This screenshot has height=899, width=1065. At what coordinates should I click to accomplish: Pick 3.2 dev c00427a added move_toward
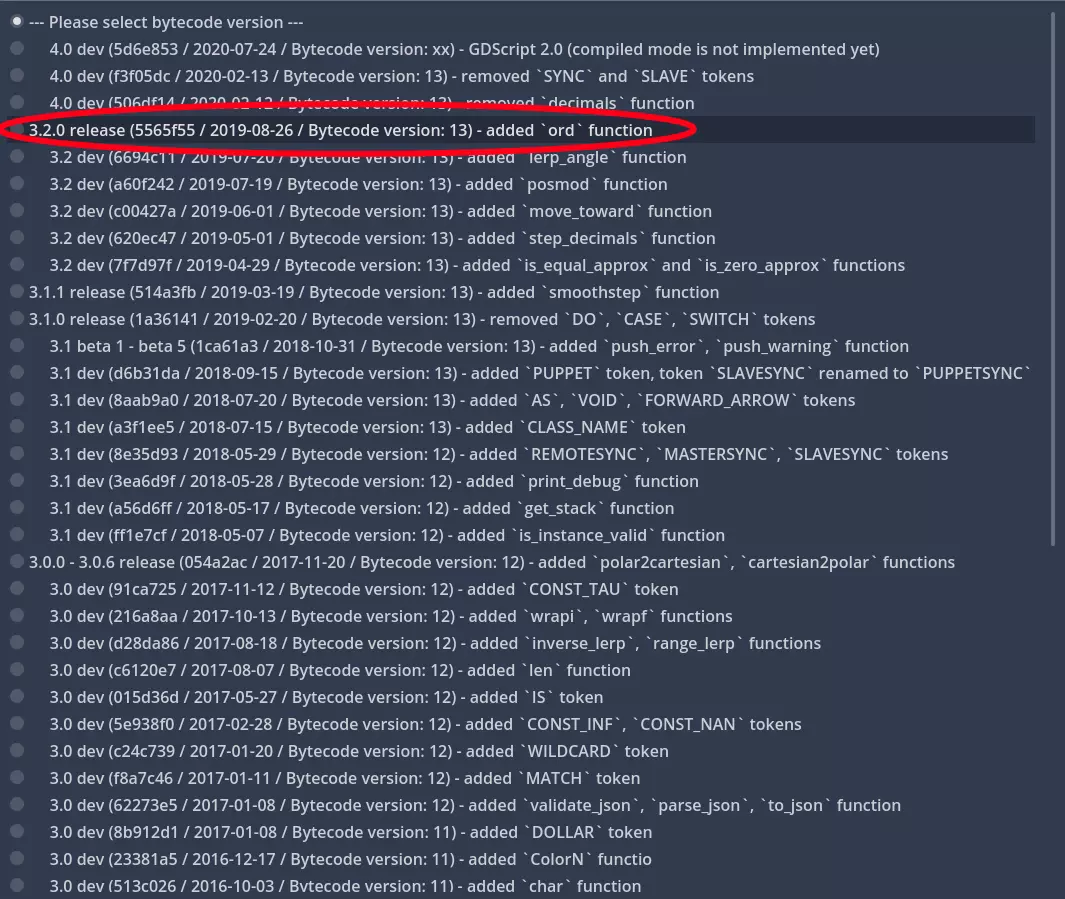click(522, 211)
